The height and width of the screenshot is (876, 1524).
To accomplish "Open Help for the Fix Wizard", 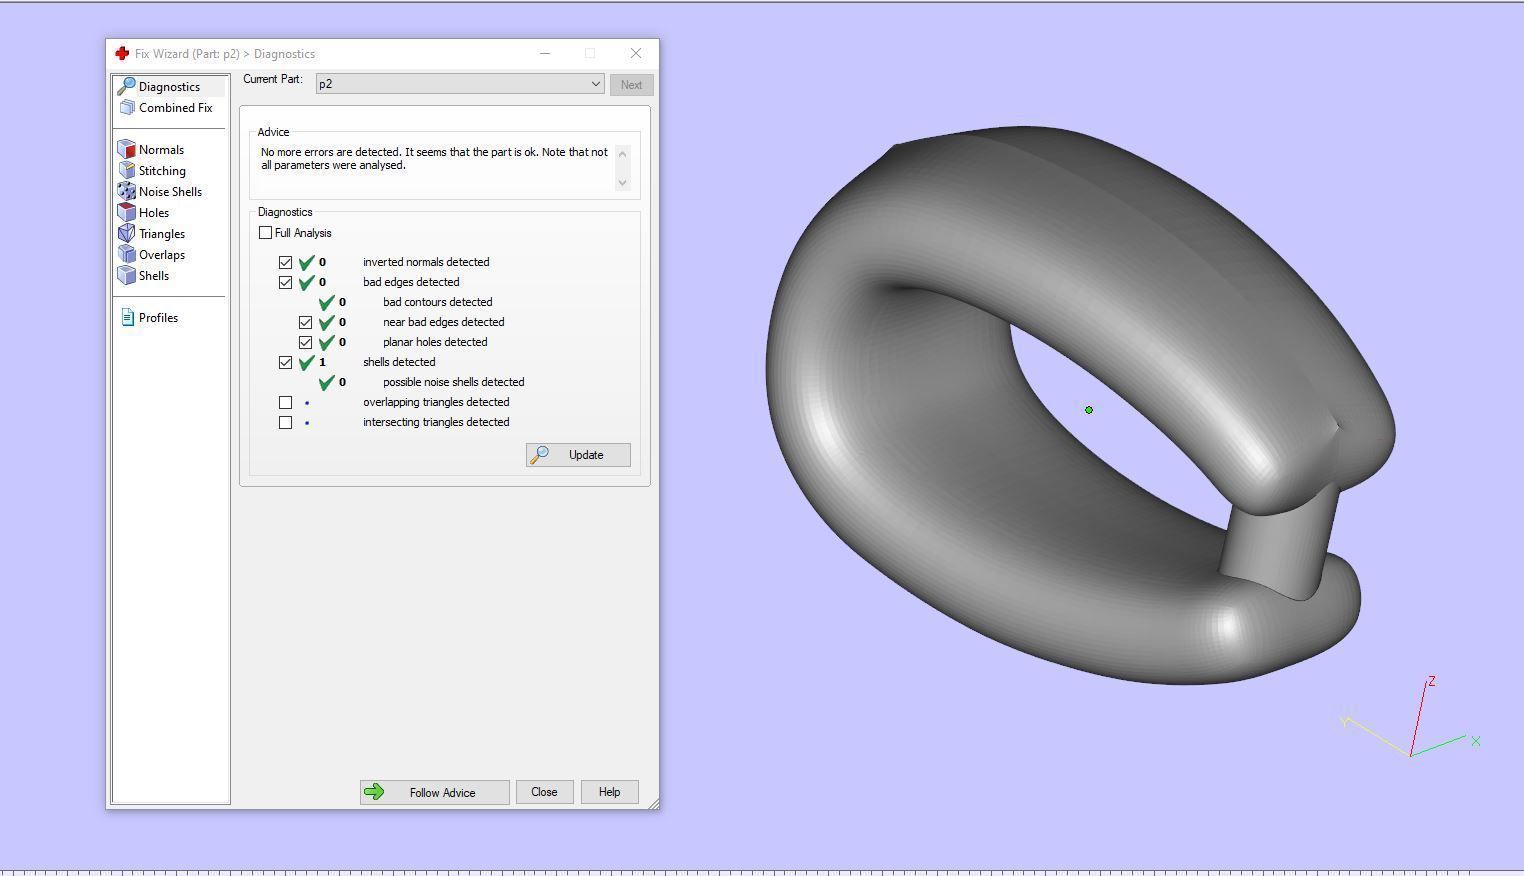I will coord(609,792).
